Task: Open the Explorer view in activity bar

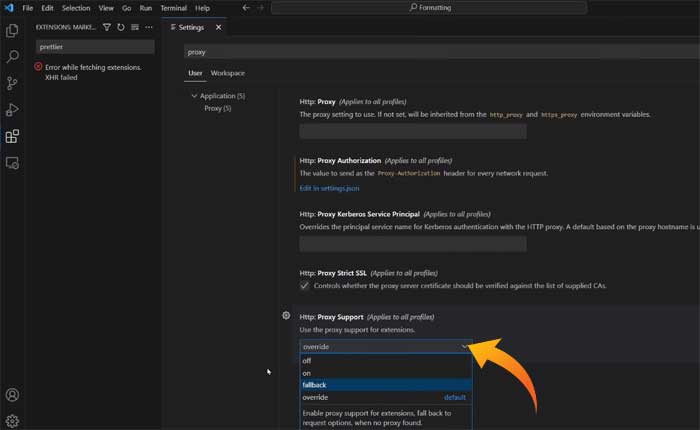Action: [x=12, y=31]
